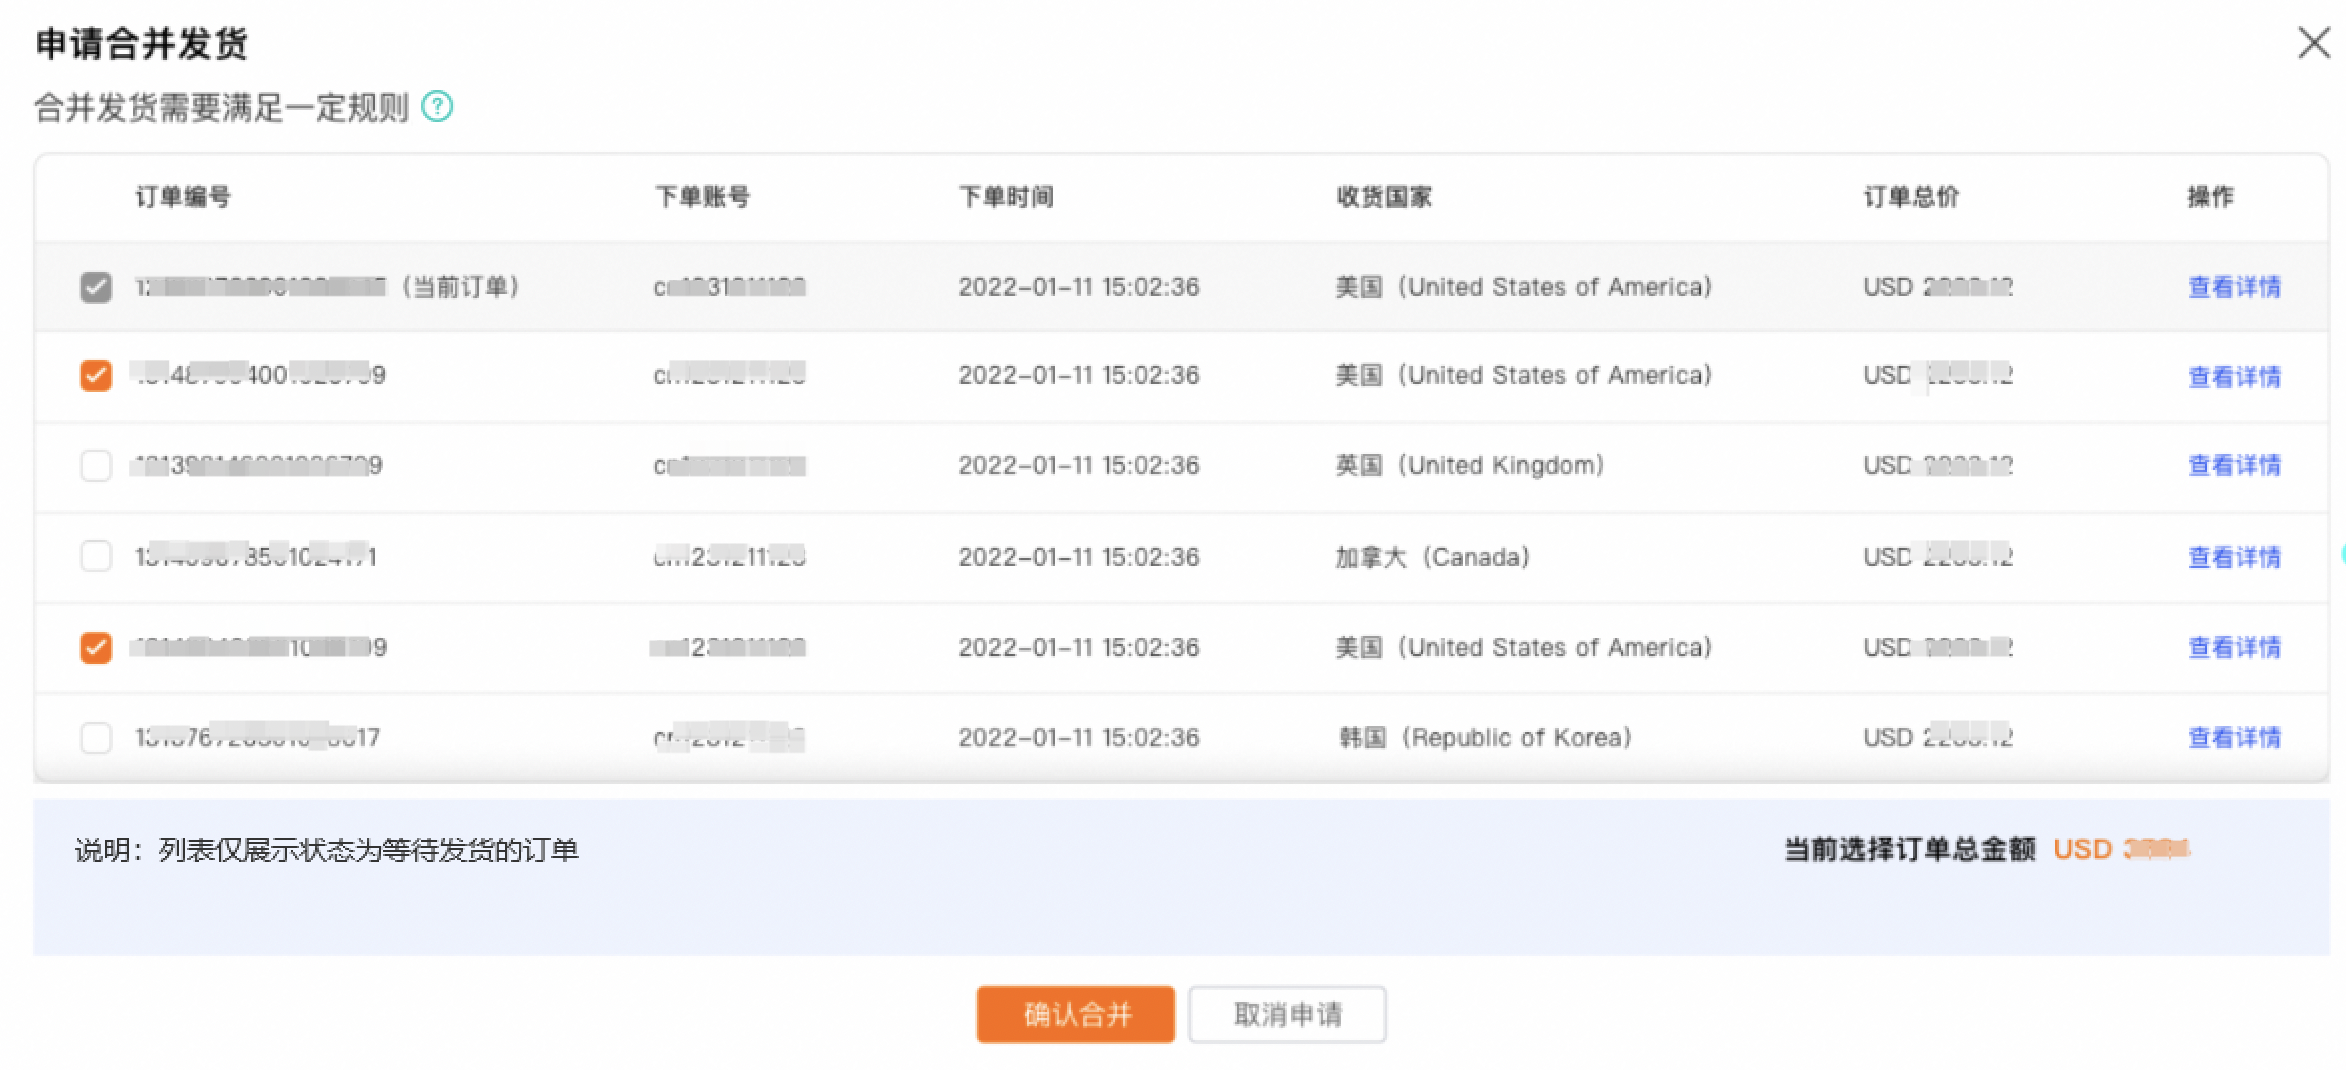Uncheck the fifth row United States order

pyautogui.click(x=96, y=648)
